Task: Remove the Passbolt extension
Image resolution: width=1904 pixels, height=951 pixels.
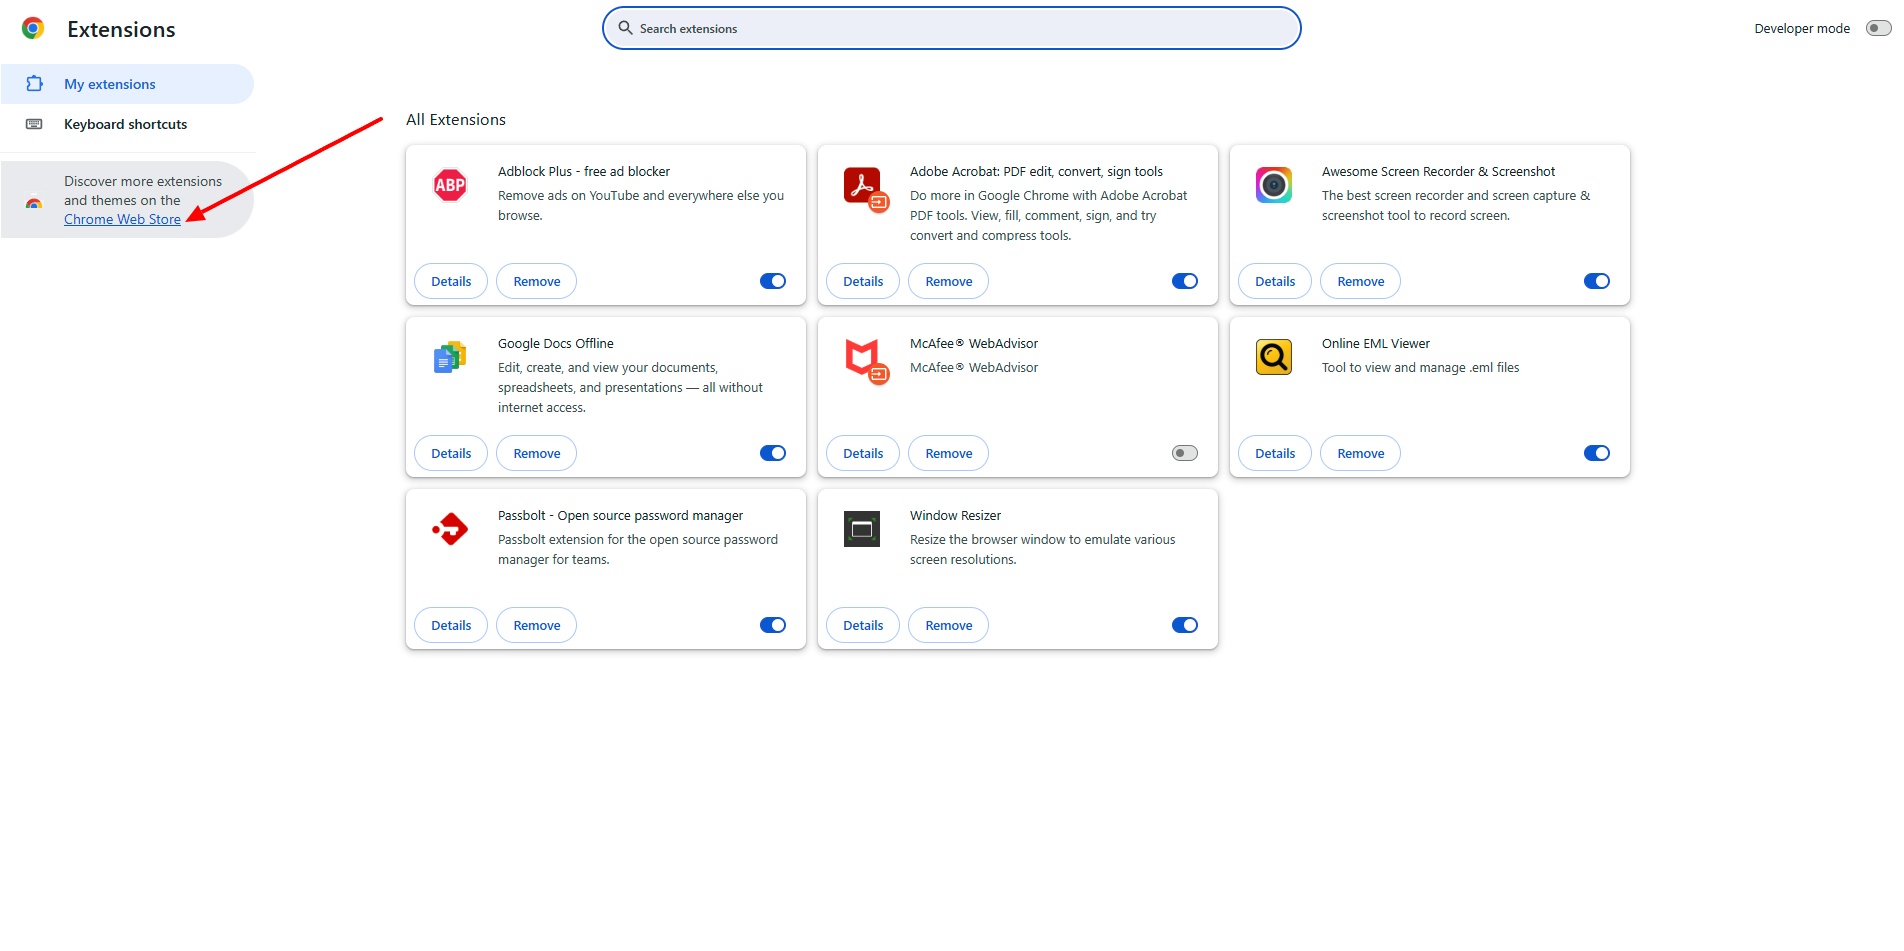Action: [x=536, y=625]
